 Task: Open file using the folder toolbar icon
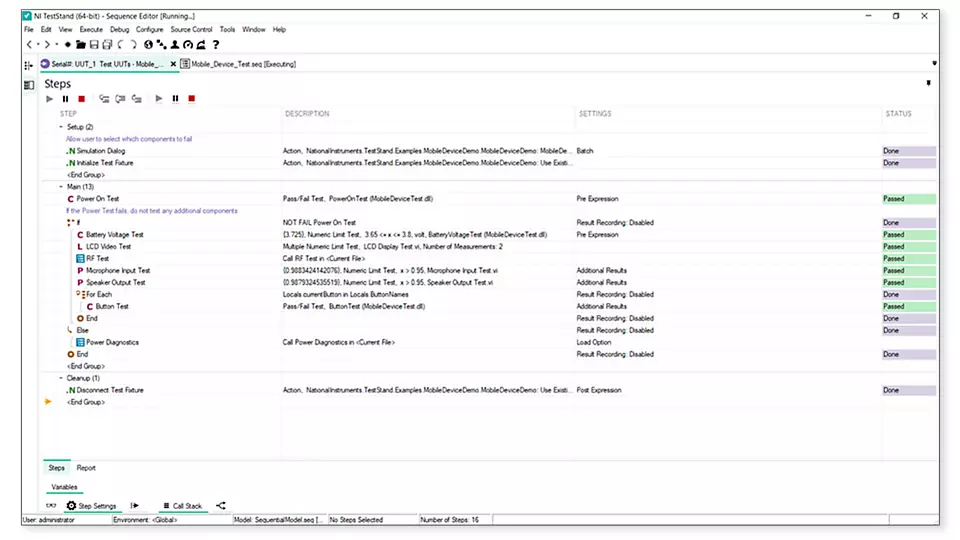[x=80, y=45]
